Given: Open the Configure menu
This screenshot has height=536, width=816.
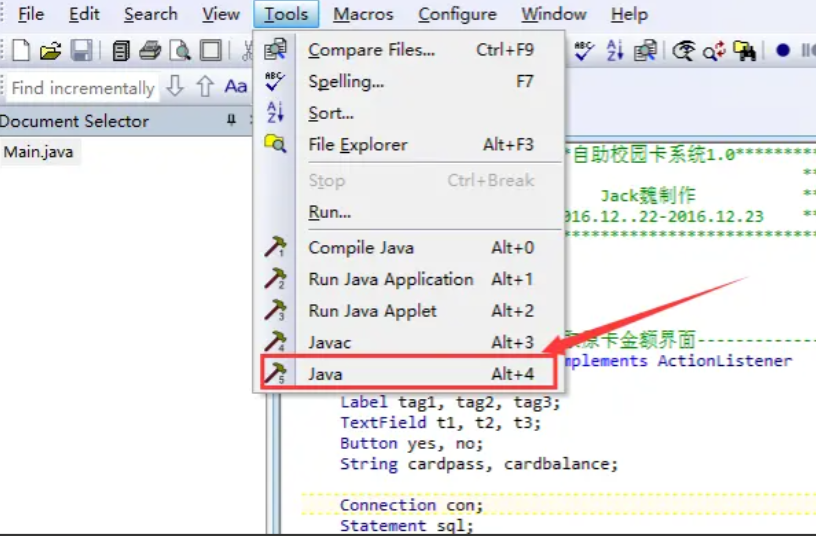Looking at the screenshot, I should (457, 14).
